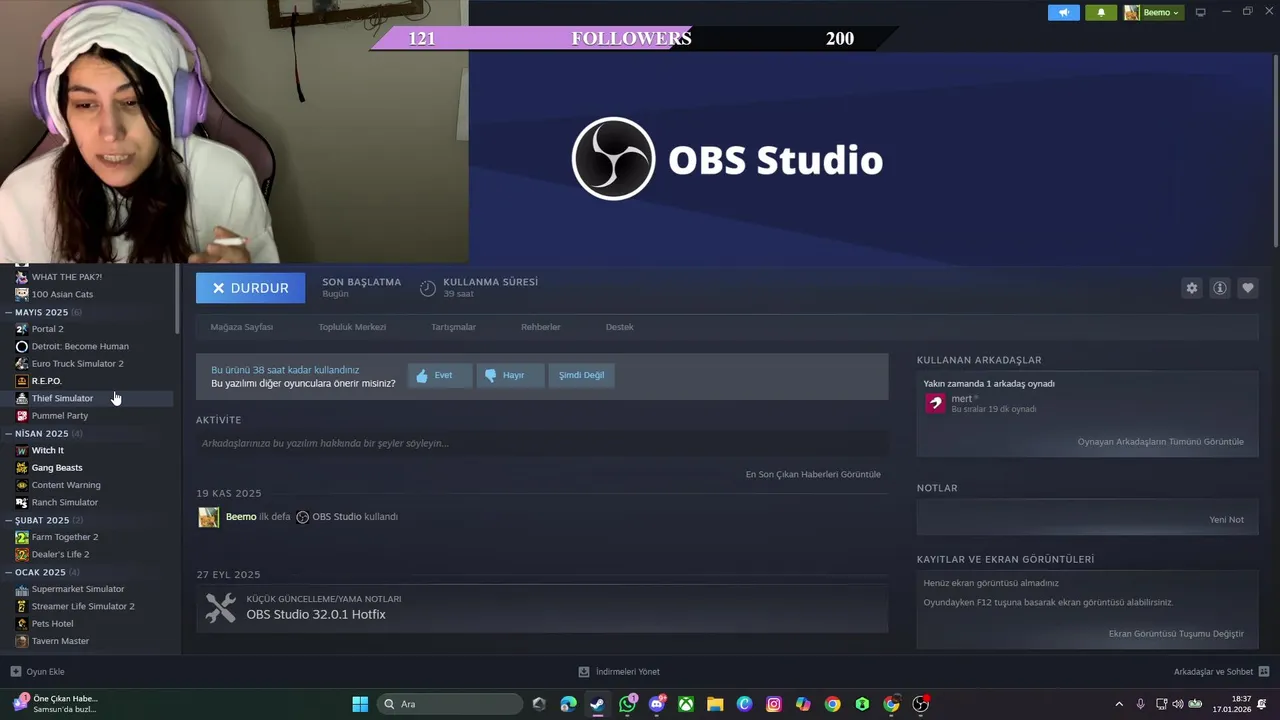Select Thief Simulator in the library list

tap(62, 398)
